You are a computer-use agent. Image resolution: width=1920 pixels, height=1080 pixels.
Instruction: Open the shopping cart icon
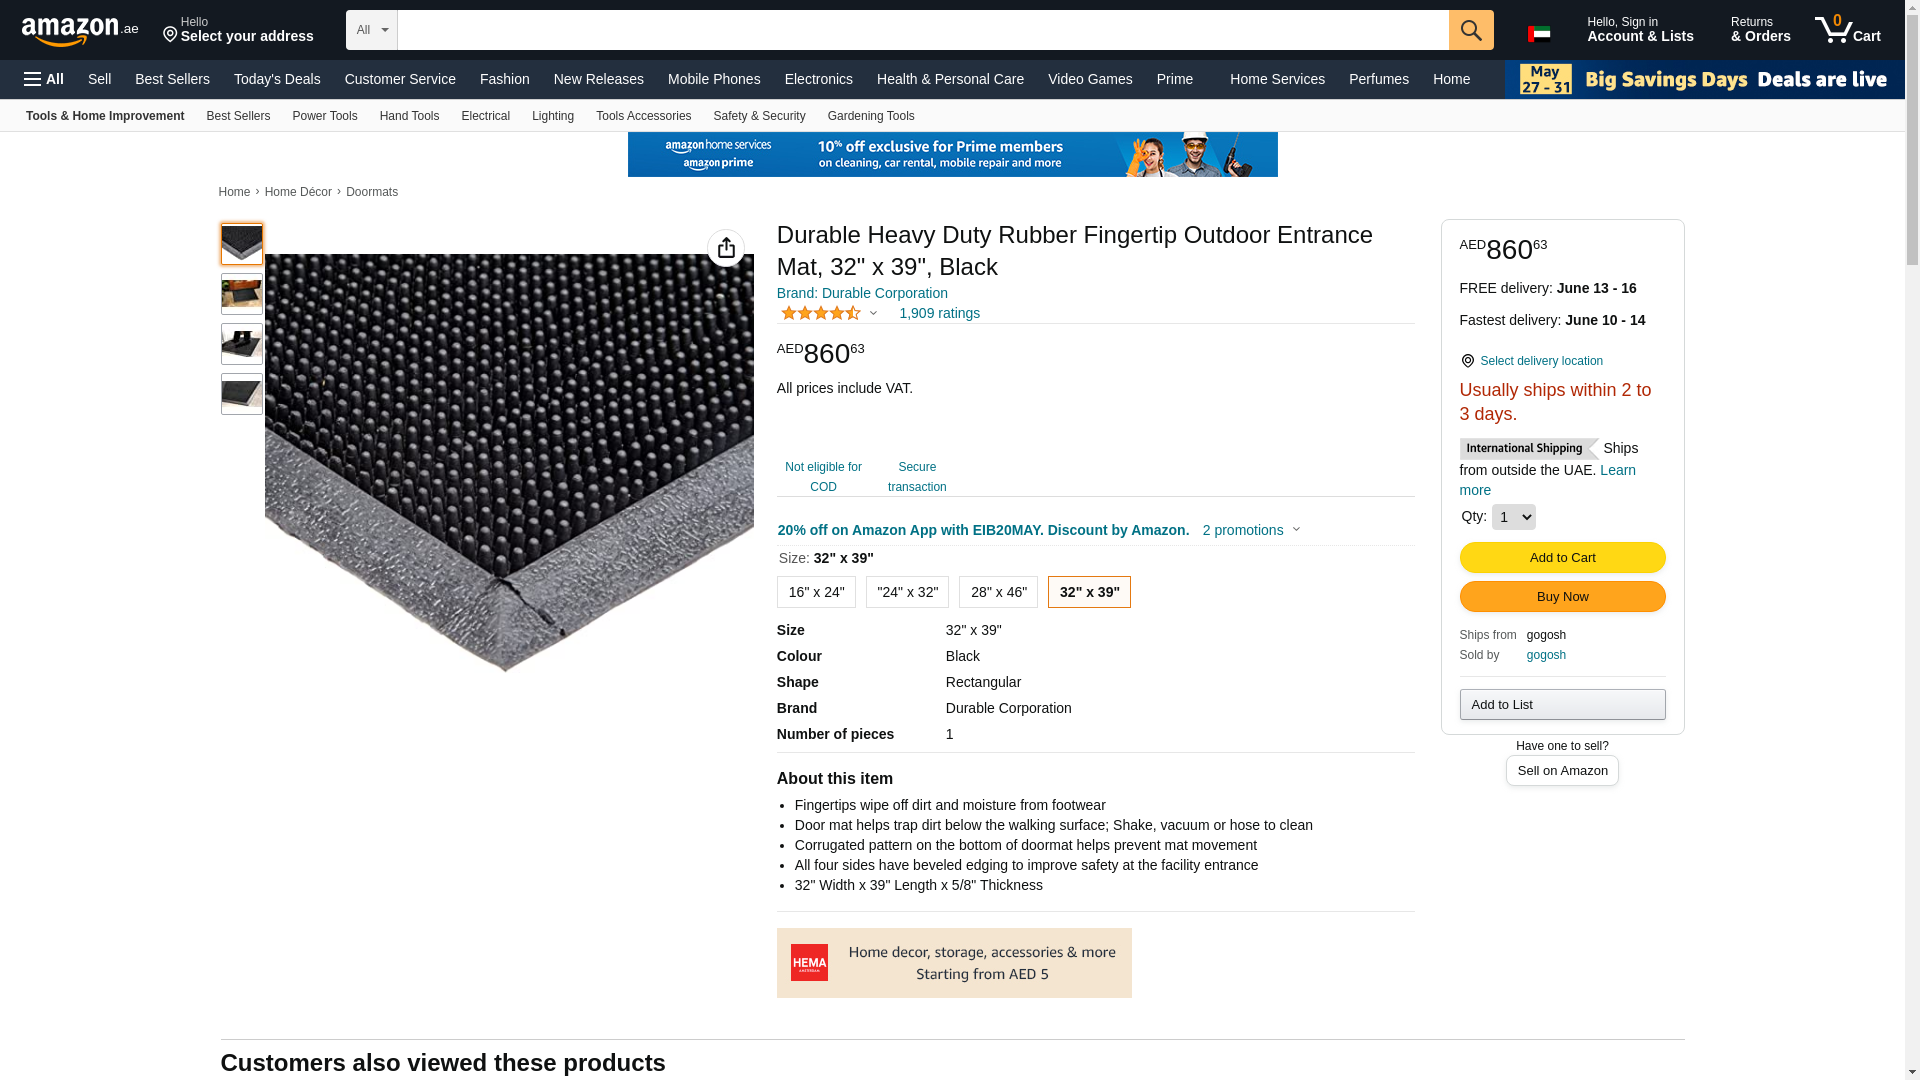click(x=1847, y=30)
